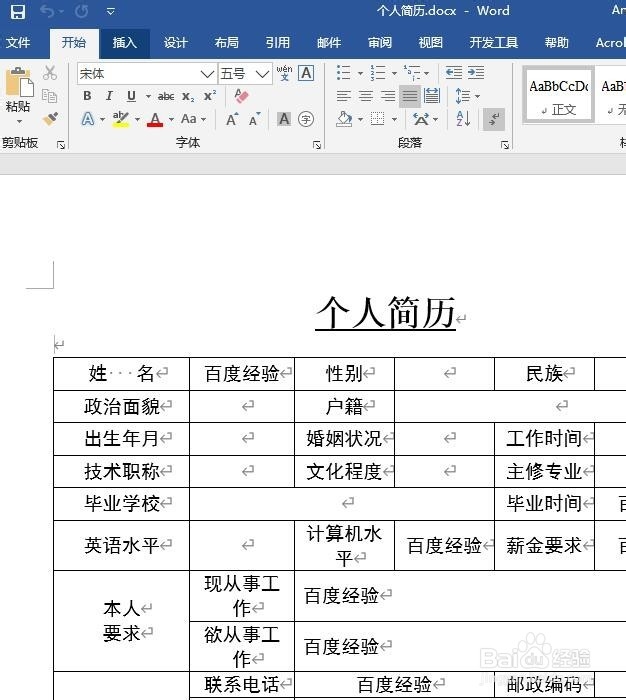626x700 pixels.
Task: Apply yellow text highlight color
Action: 121,119
